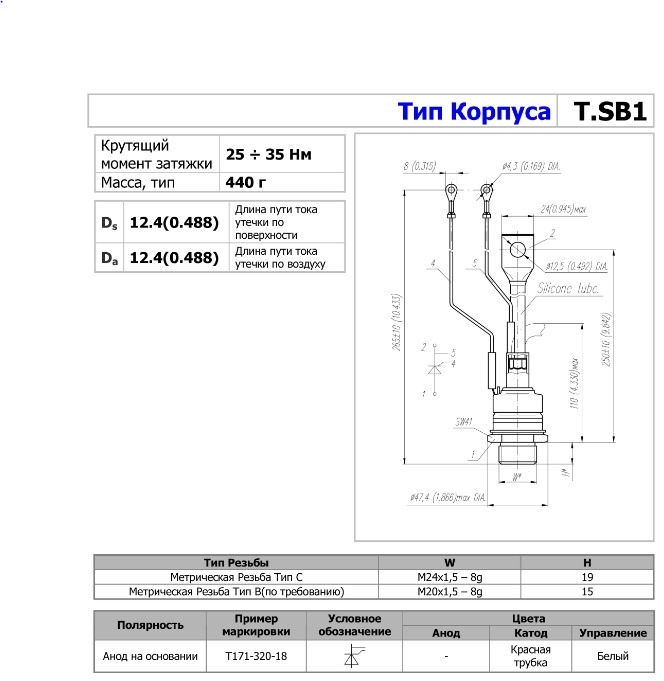The image size is (664, 681).
Task: Click the 'Крутящий момент затяжки' label
Action: (x=156, y=155)
